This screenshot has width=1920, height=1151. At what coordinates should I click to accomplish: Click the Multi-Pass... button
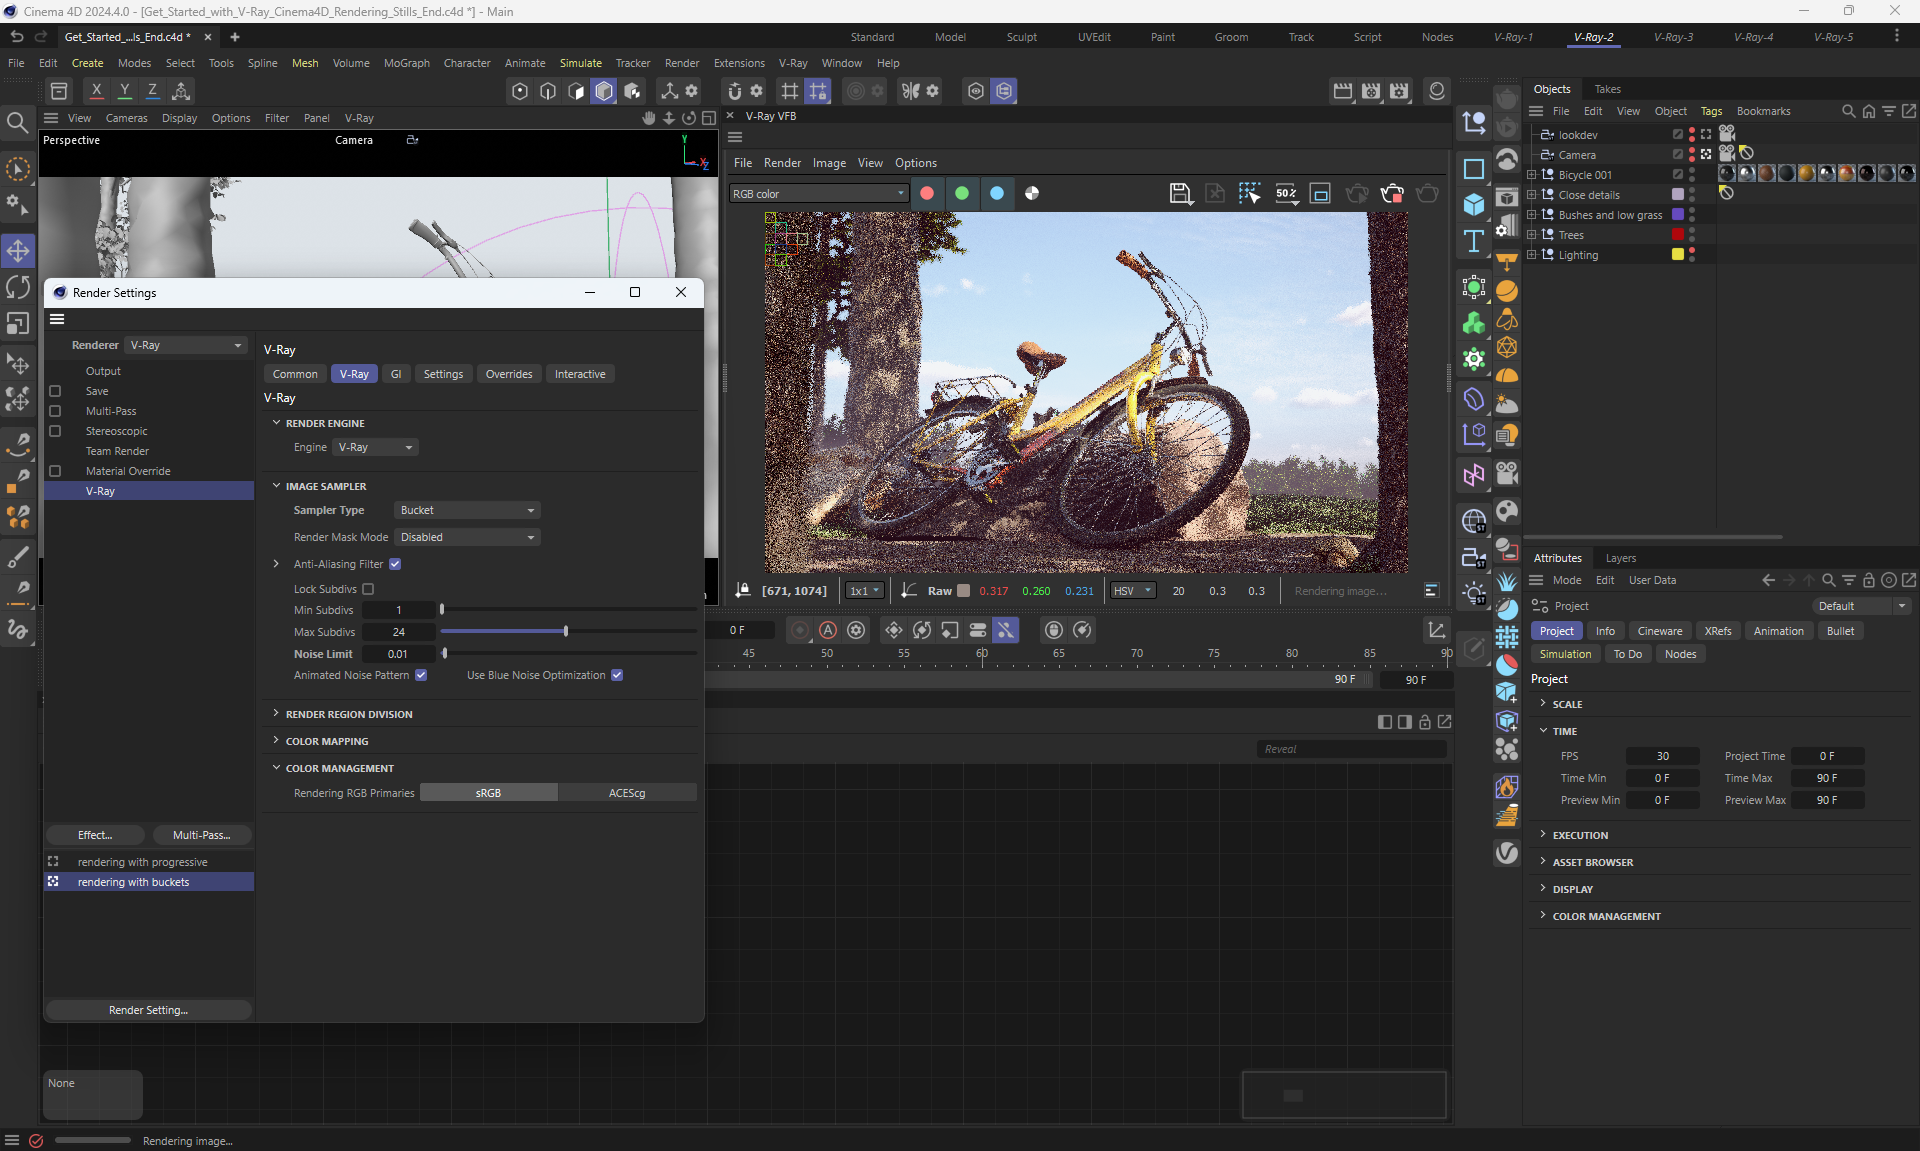coord(201,835)
